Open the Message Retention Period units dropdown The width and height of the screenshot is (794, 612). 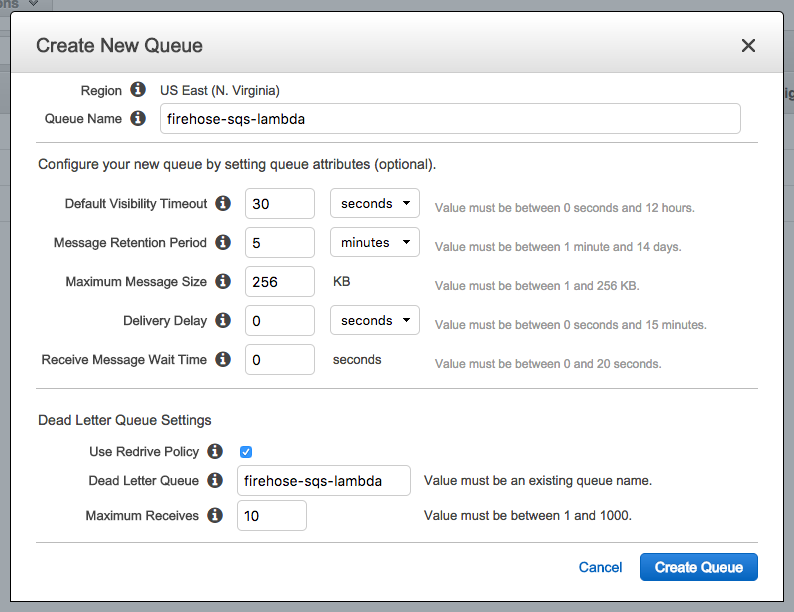[375, 242]
